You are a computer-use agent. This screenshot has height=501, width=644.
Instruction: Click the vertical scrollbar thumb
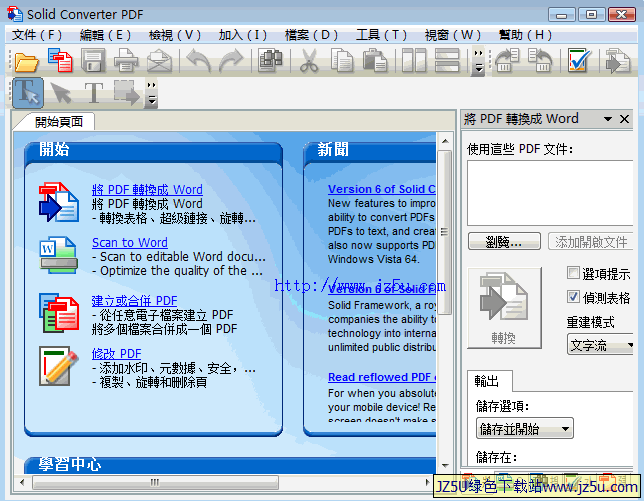[x=445, y=232]
